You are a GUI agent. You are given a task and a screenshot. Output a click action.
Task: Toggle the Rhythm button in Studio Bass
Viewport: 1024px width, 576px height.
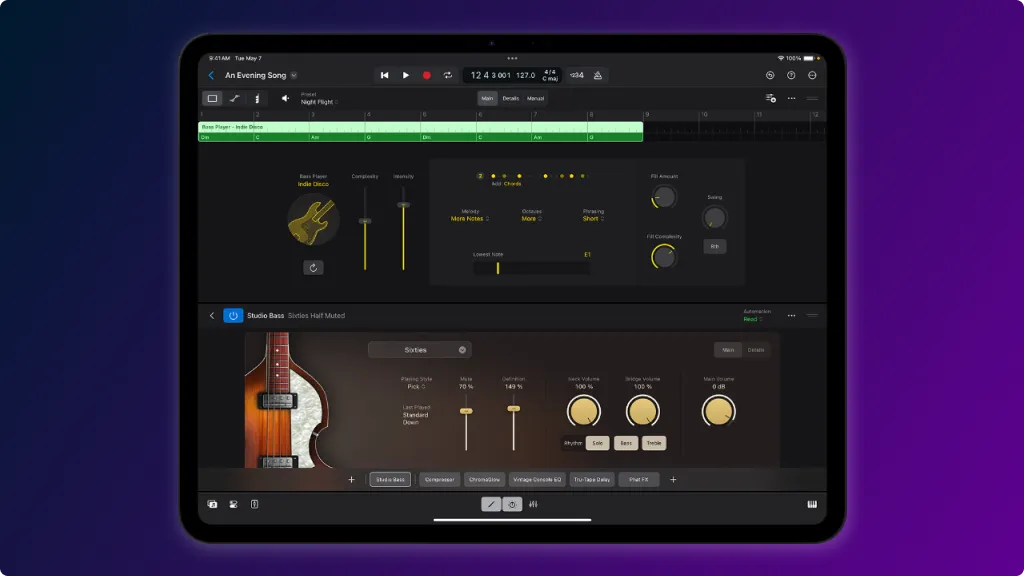click(573, 443)
